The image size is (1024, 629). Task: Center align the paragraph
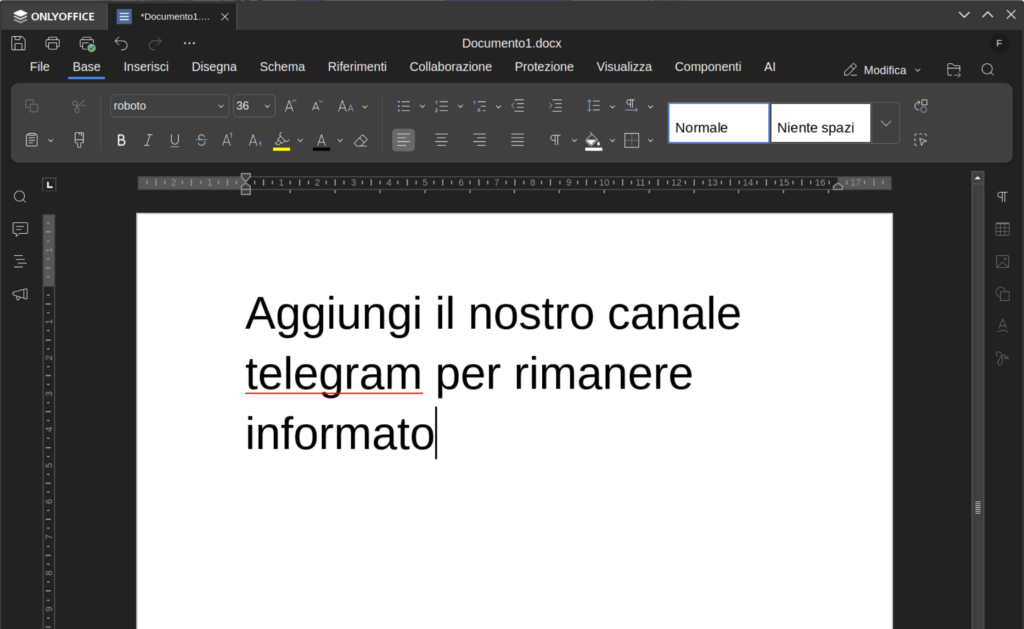coord(441,140)
